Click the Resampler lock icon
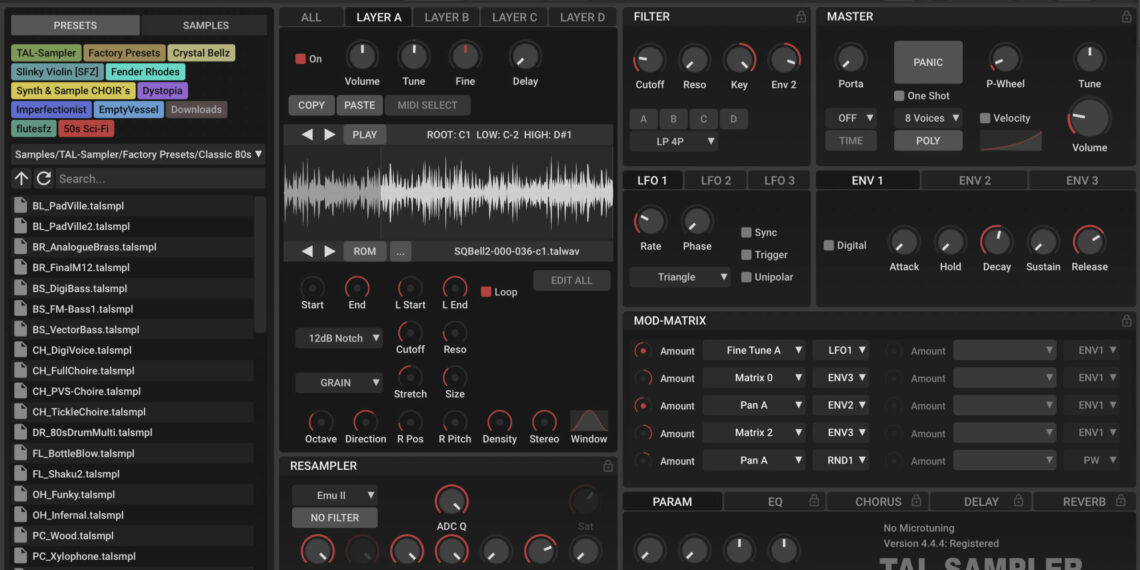 click(607, 466)
